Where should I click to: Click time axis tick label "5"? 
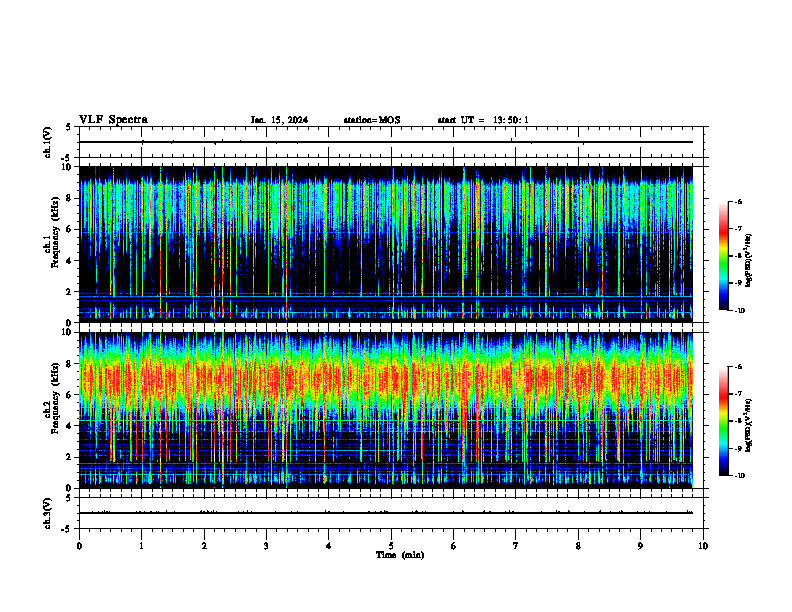pyautogui.click(x=391, y=546)
